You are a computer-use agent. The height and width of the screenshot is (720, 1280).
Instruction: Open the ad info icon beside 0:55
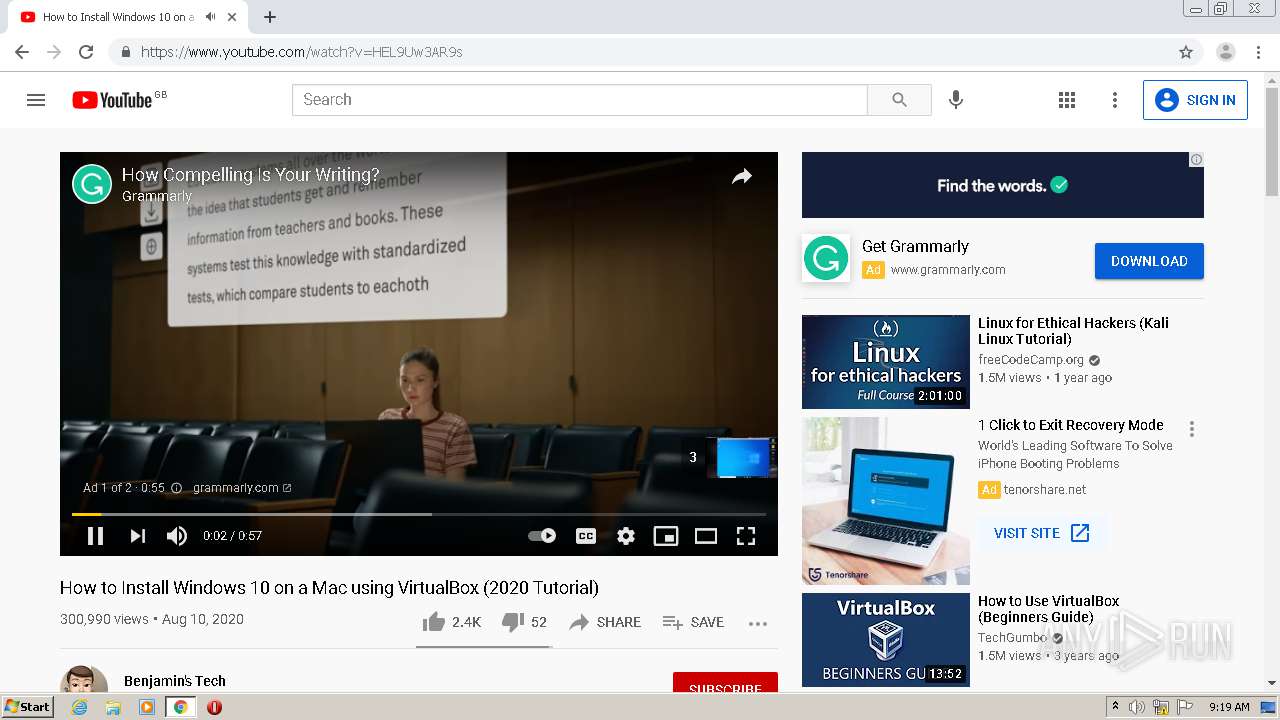[x=176, y=488]
